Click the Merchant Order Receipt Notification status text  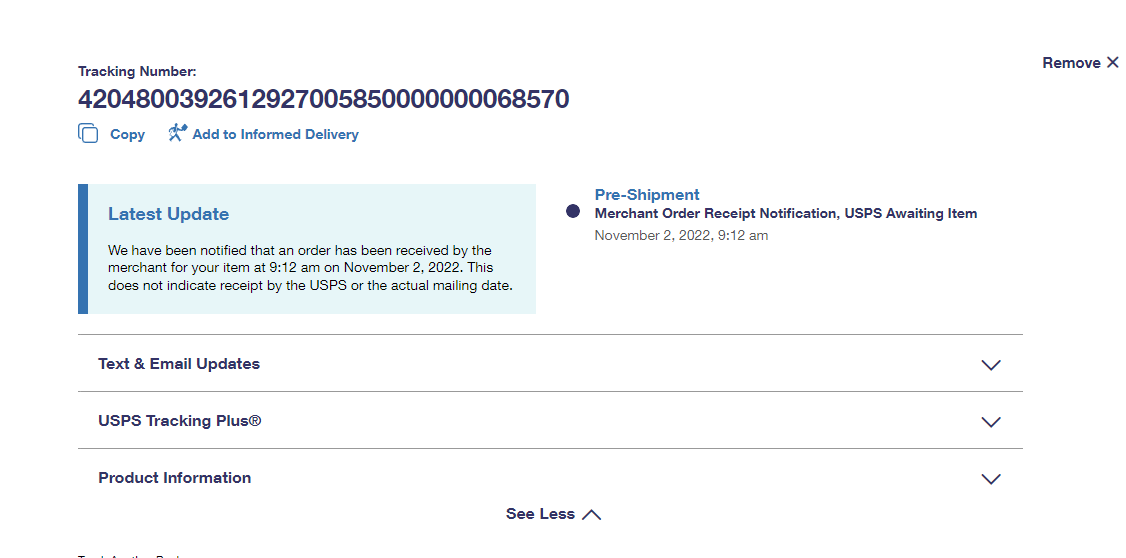pyautogui.click(x=786, y=213)
